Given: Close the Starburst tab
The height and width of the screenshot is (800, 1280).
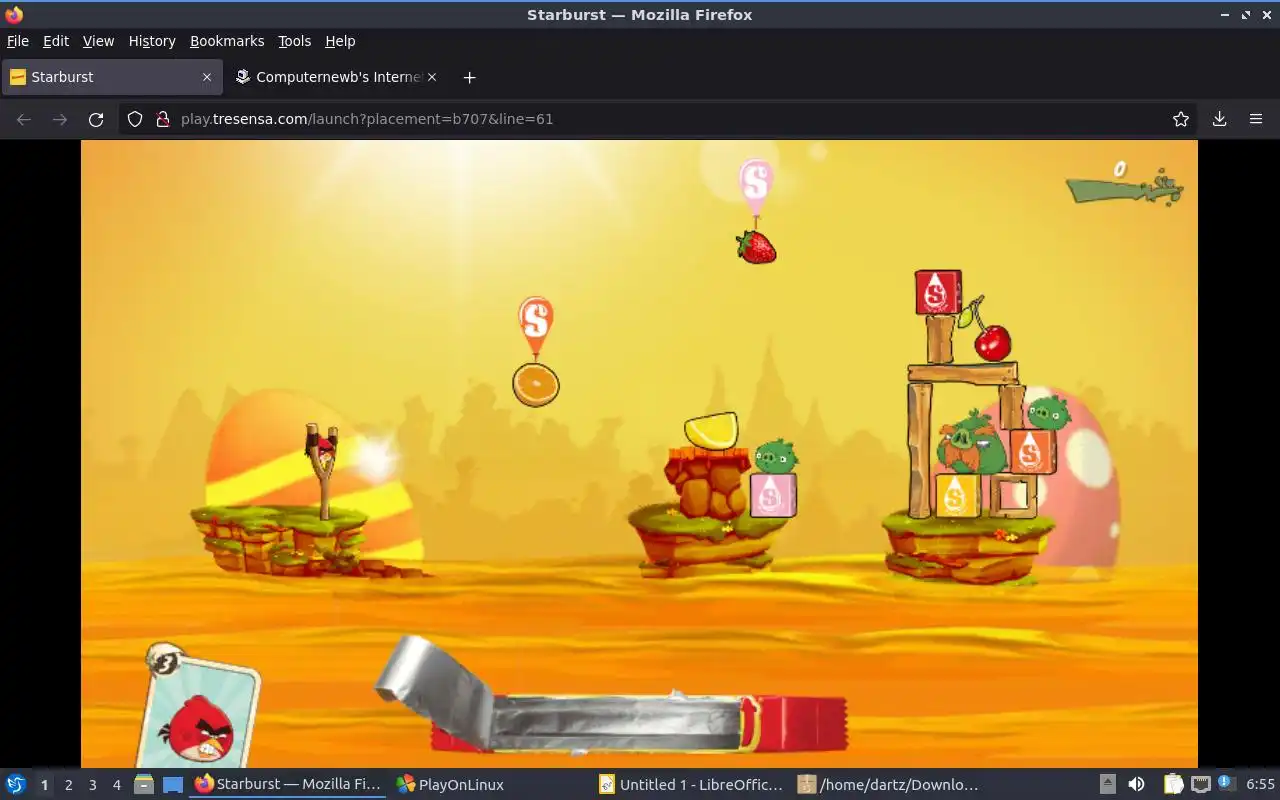Looking at the screenshot, I should pyautogui.click(x=207, y=77).
